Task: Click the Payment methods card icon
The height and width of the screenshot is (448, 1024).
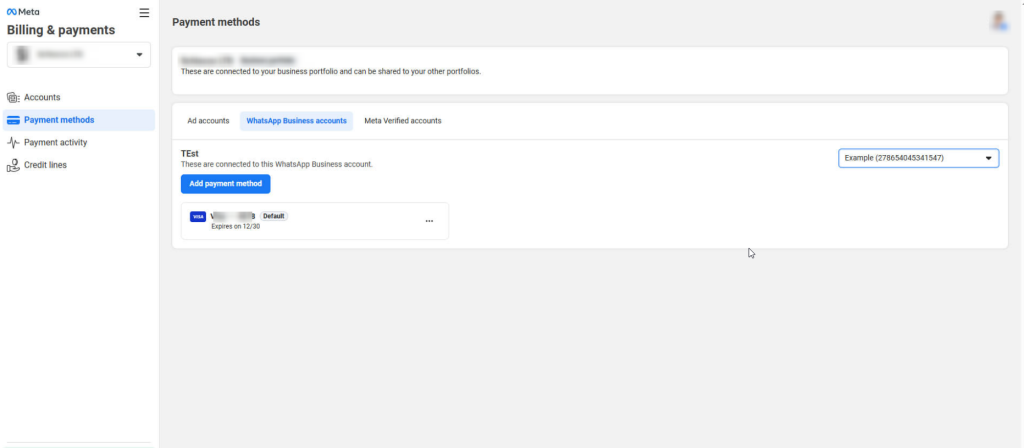Action: point(13,120)
